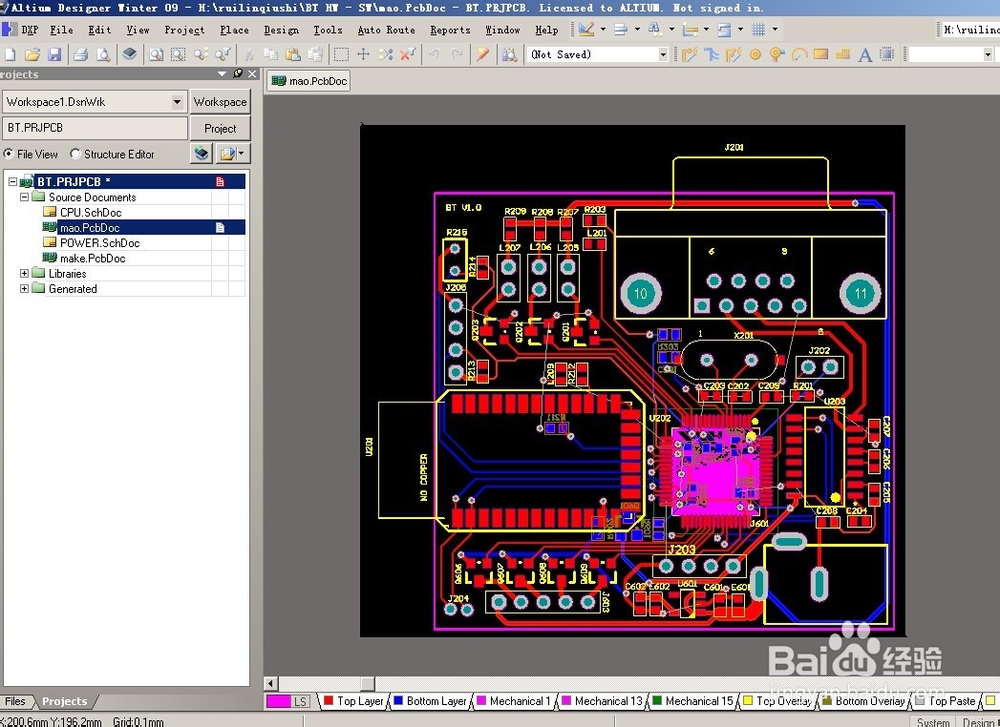This screenshot has width=1000, height=727.
Task: Click the Print toolbar icon
Action: (80, 55)
